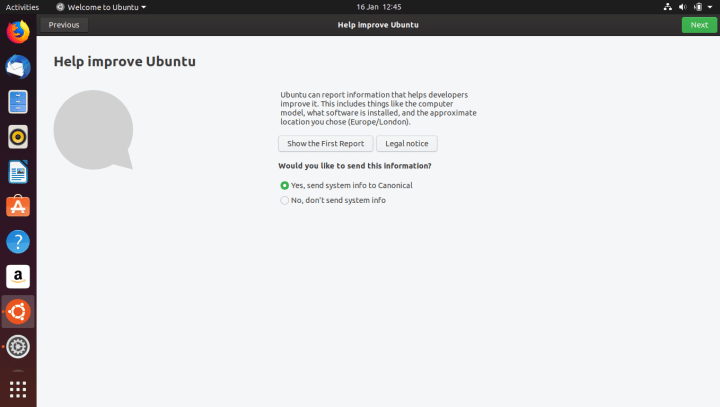Screen dimensions: 720x407
Task: Expand the system menu arrow
Action: pos(710,7)
